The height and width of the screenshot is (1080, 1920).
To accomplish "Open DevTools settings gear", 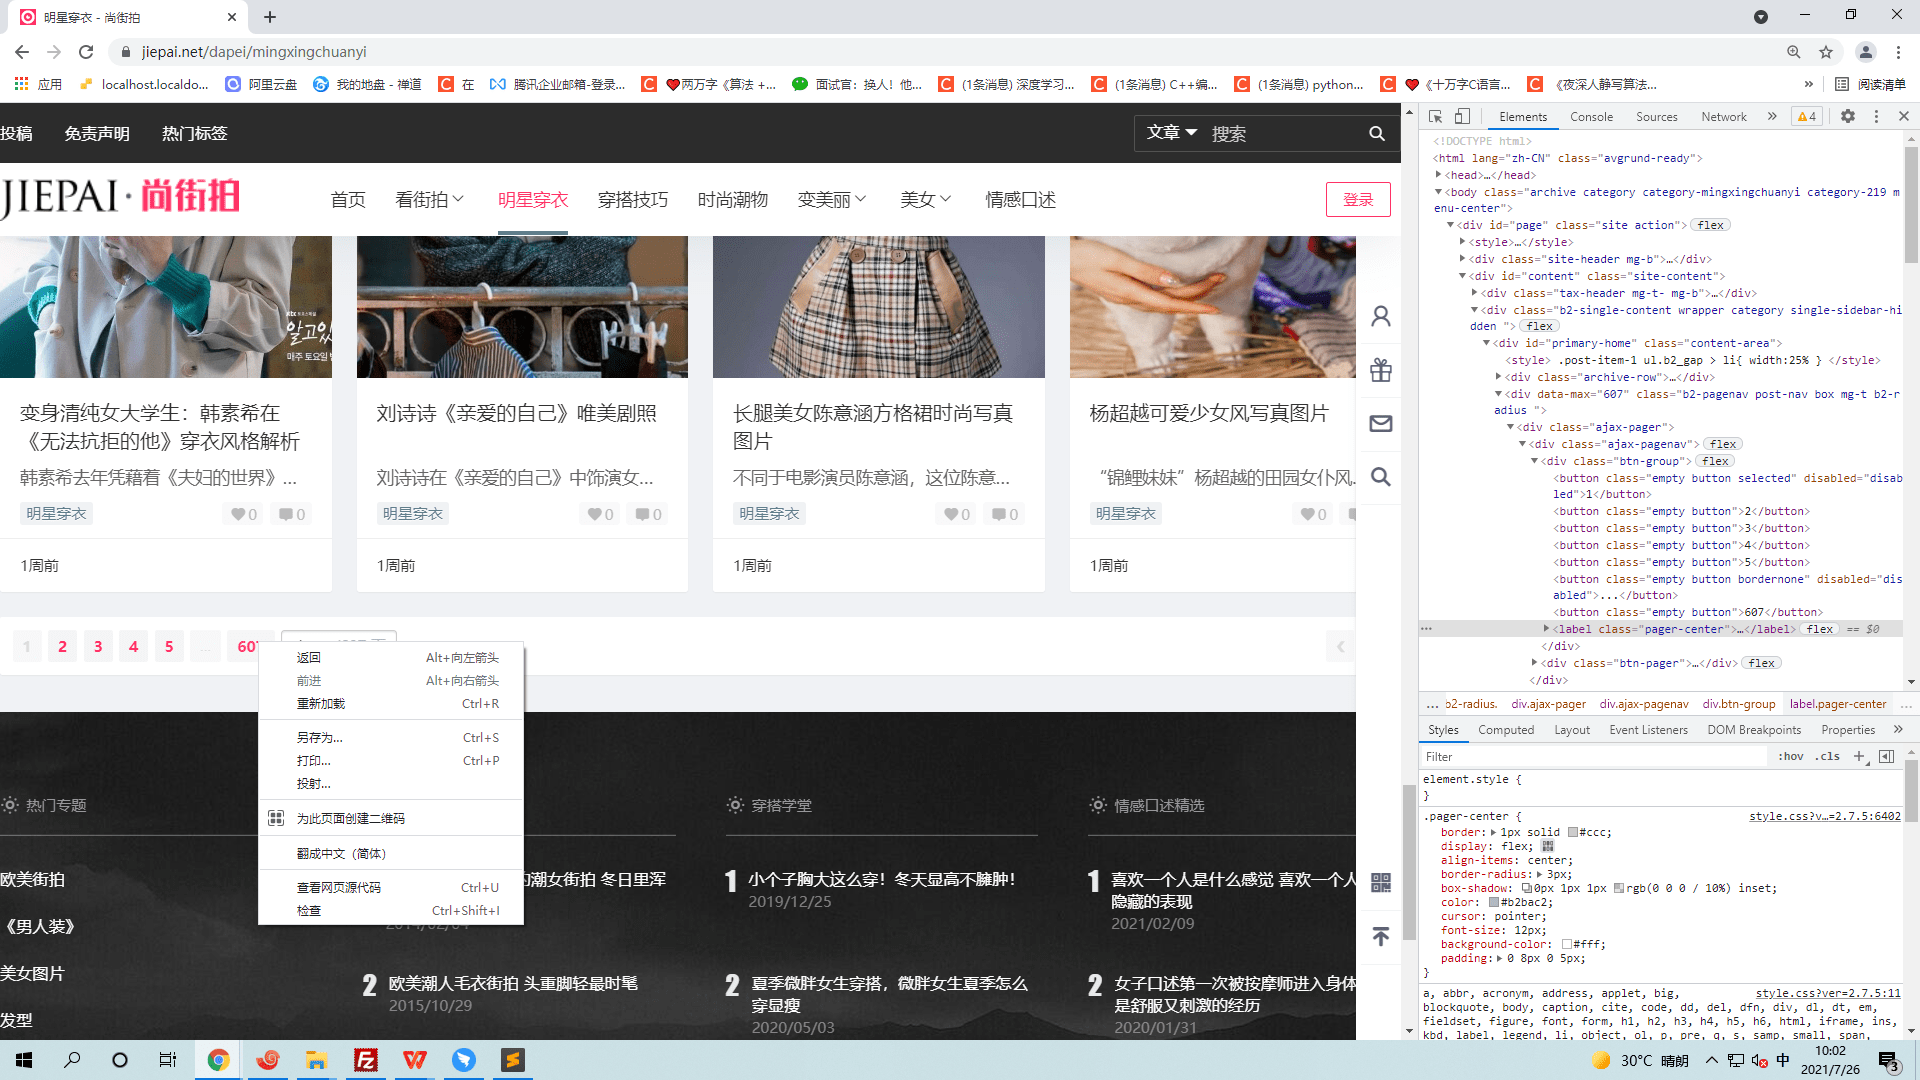I will [1848, 117].
